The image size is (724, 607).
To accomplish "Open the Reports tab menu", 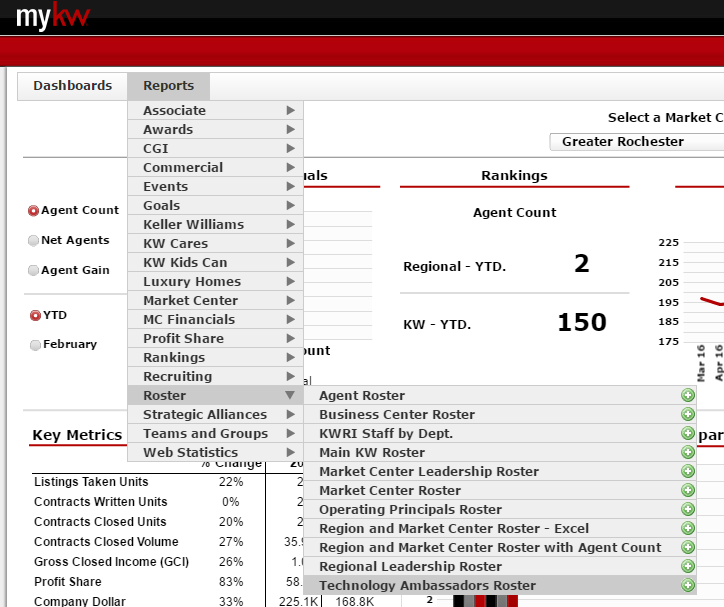I will tap(169, 86).
